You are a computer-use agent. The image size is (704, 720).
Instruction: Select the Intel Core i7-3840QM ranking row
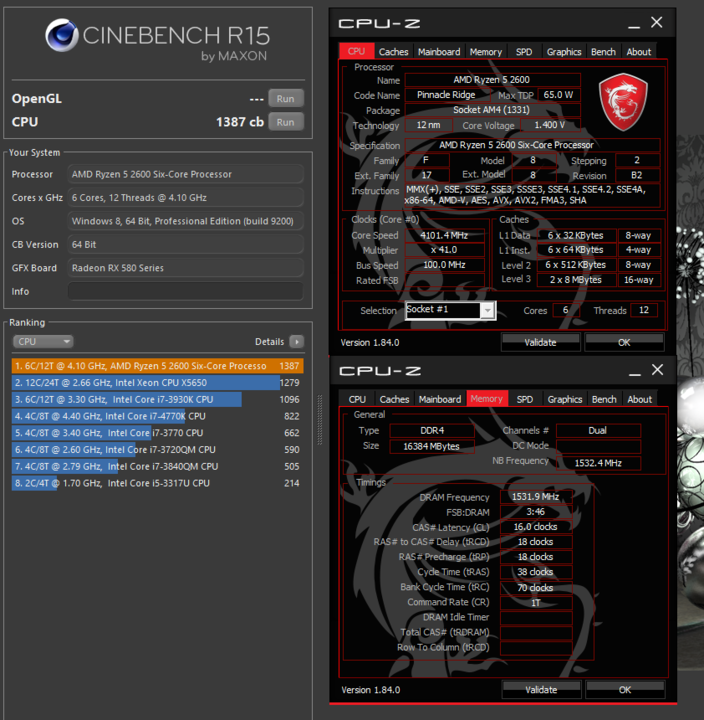(158, 467)
